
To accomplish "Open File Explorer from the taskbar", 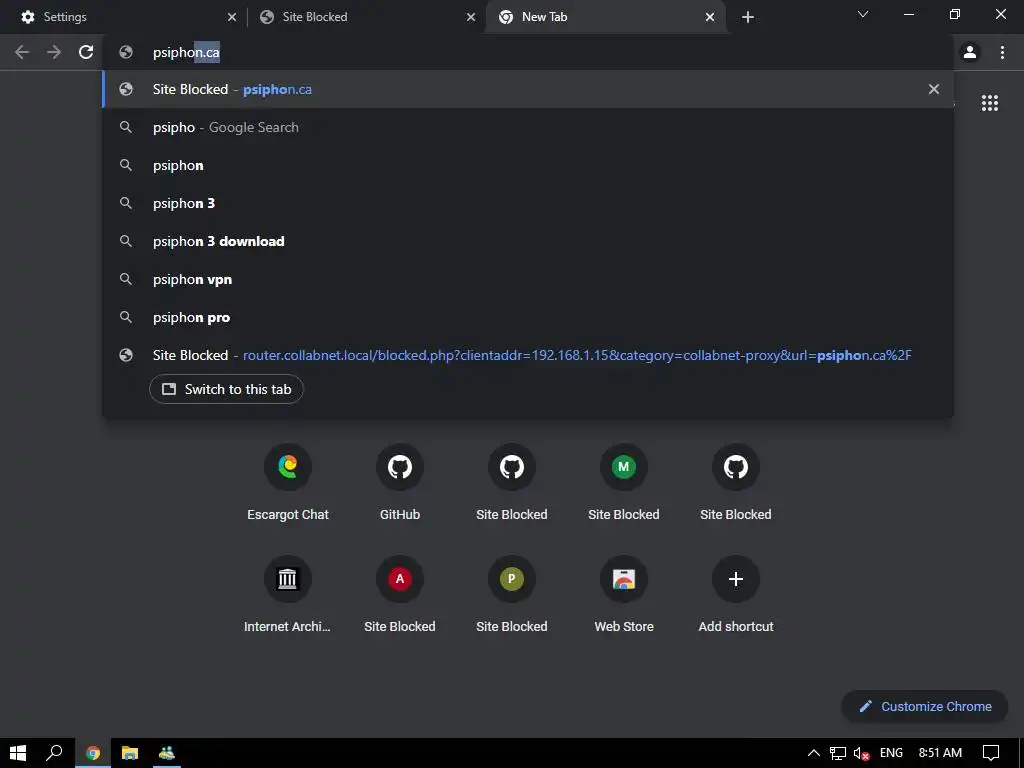I will click(130, 753).
